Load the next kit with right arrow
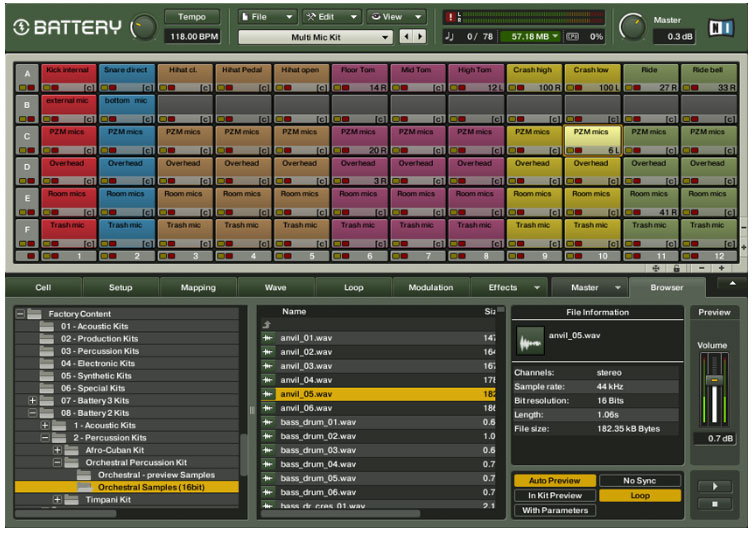Screen dimensions: 754x535 point(420,37)
